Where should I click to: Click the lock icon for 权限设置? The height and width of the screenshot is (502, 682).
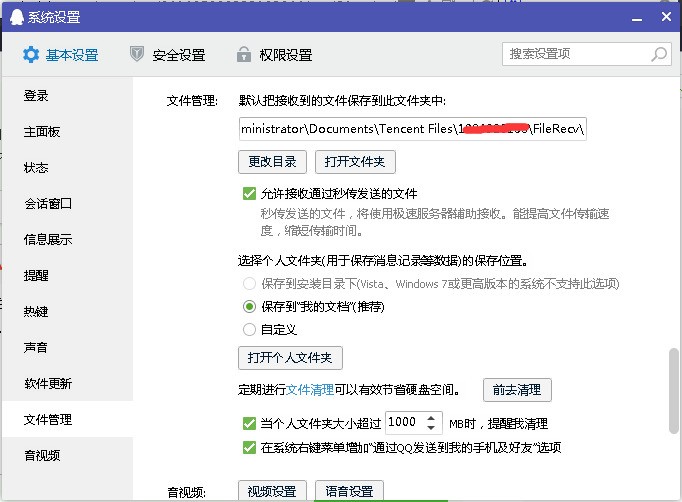pos(244,54)
